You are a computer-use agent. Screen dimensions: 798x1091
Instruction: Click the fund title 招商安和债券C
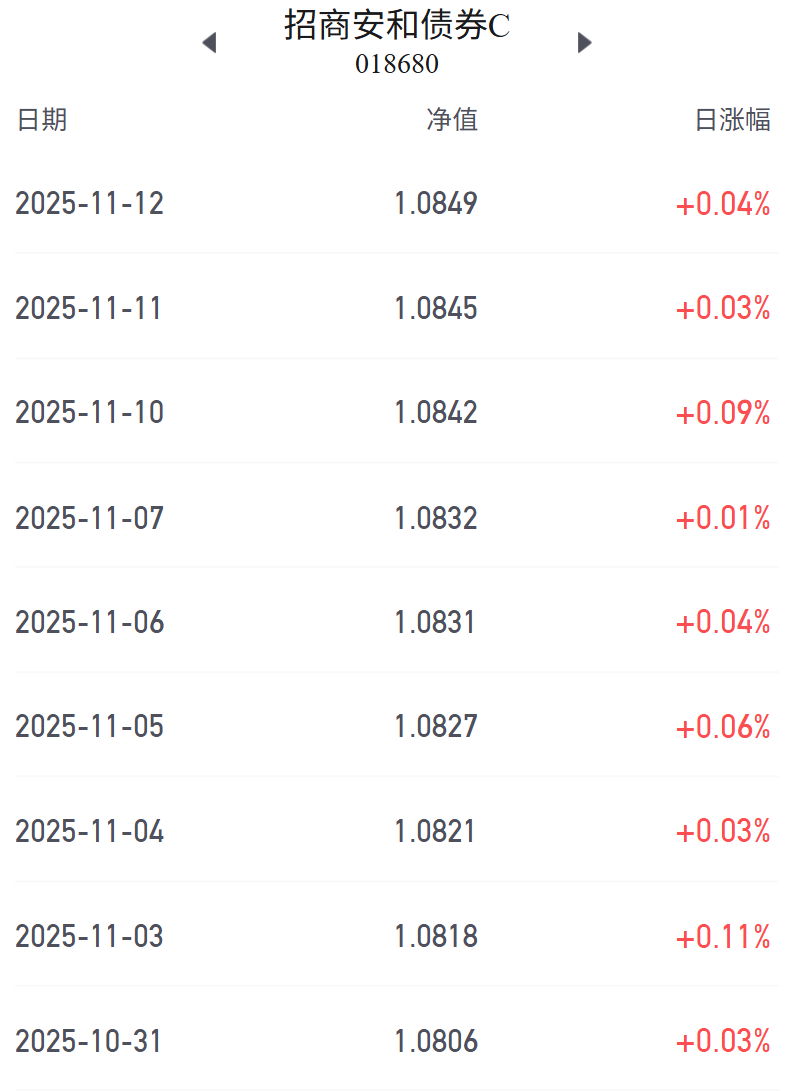(397, 26)
